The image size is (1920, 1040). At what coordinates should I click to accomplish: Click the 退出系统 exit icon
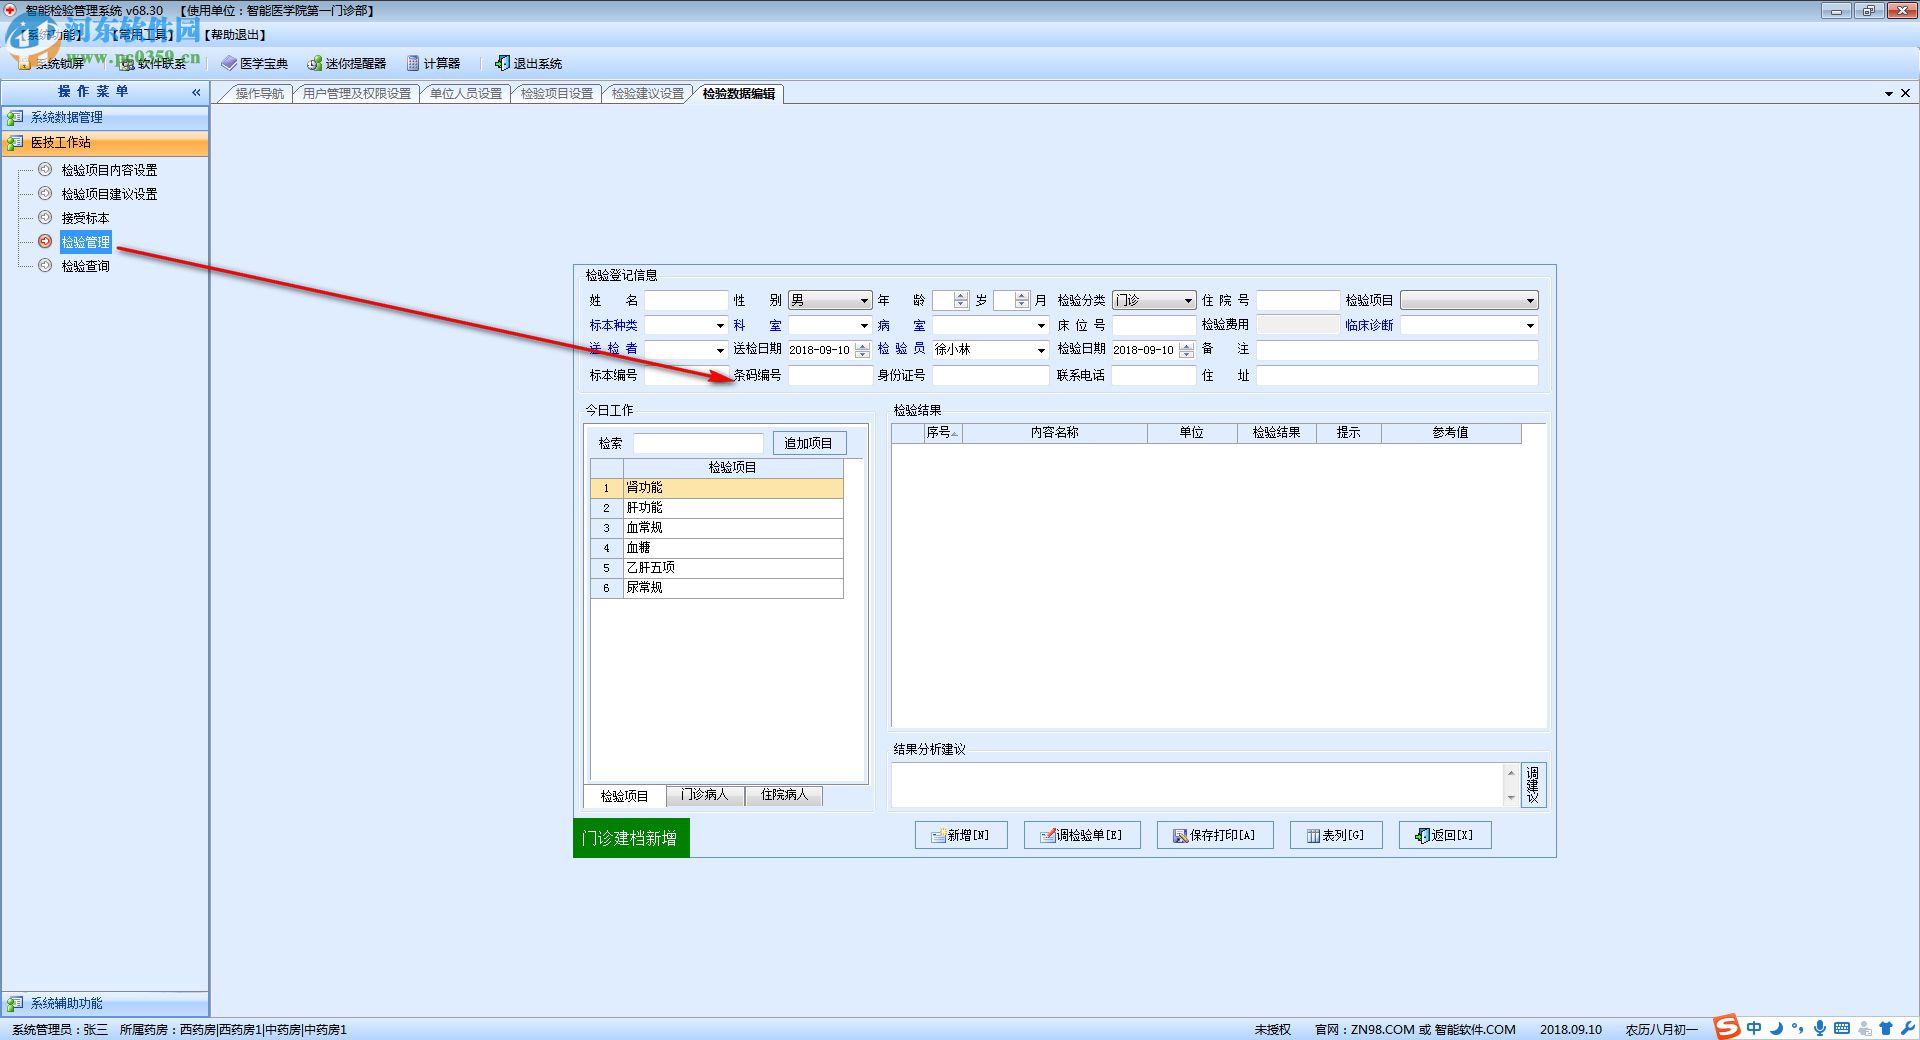click(x=502, y=63)
